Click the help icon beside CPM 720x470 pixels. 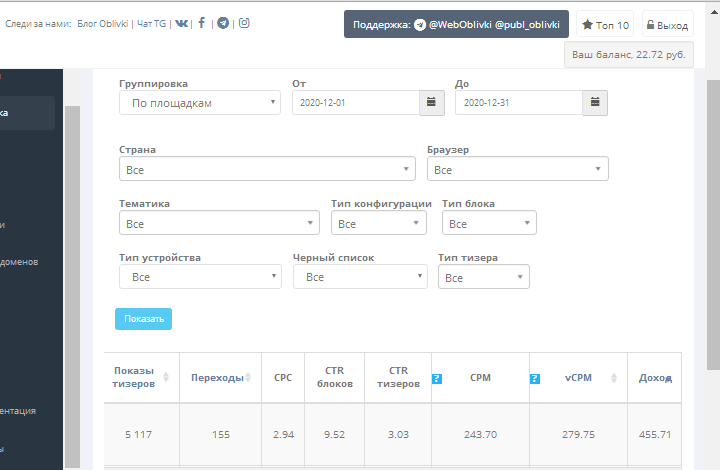(x=437, y=378)
